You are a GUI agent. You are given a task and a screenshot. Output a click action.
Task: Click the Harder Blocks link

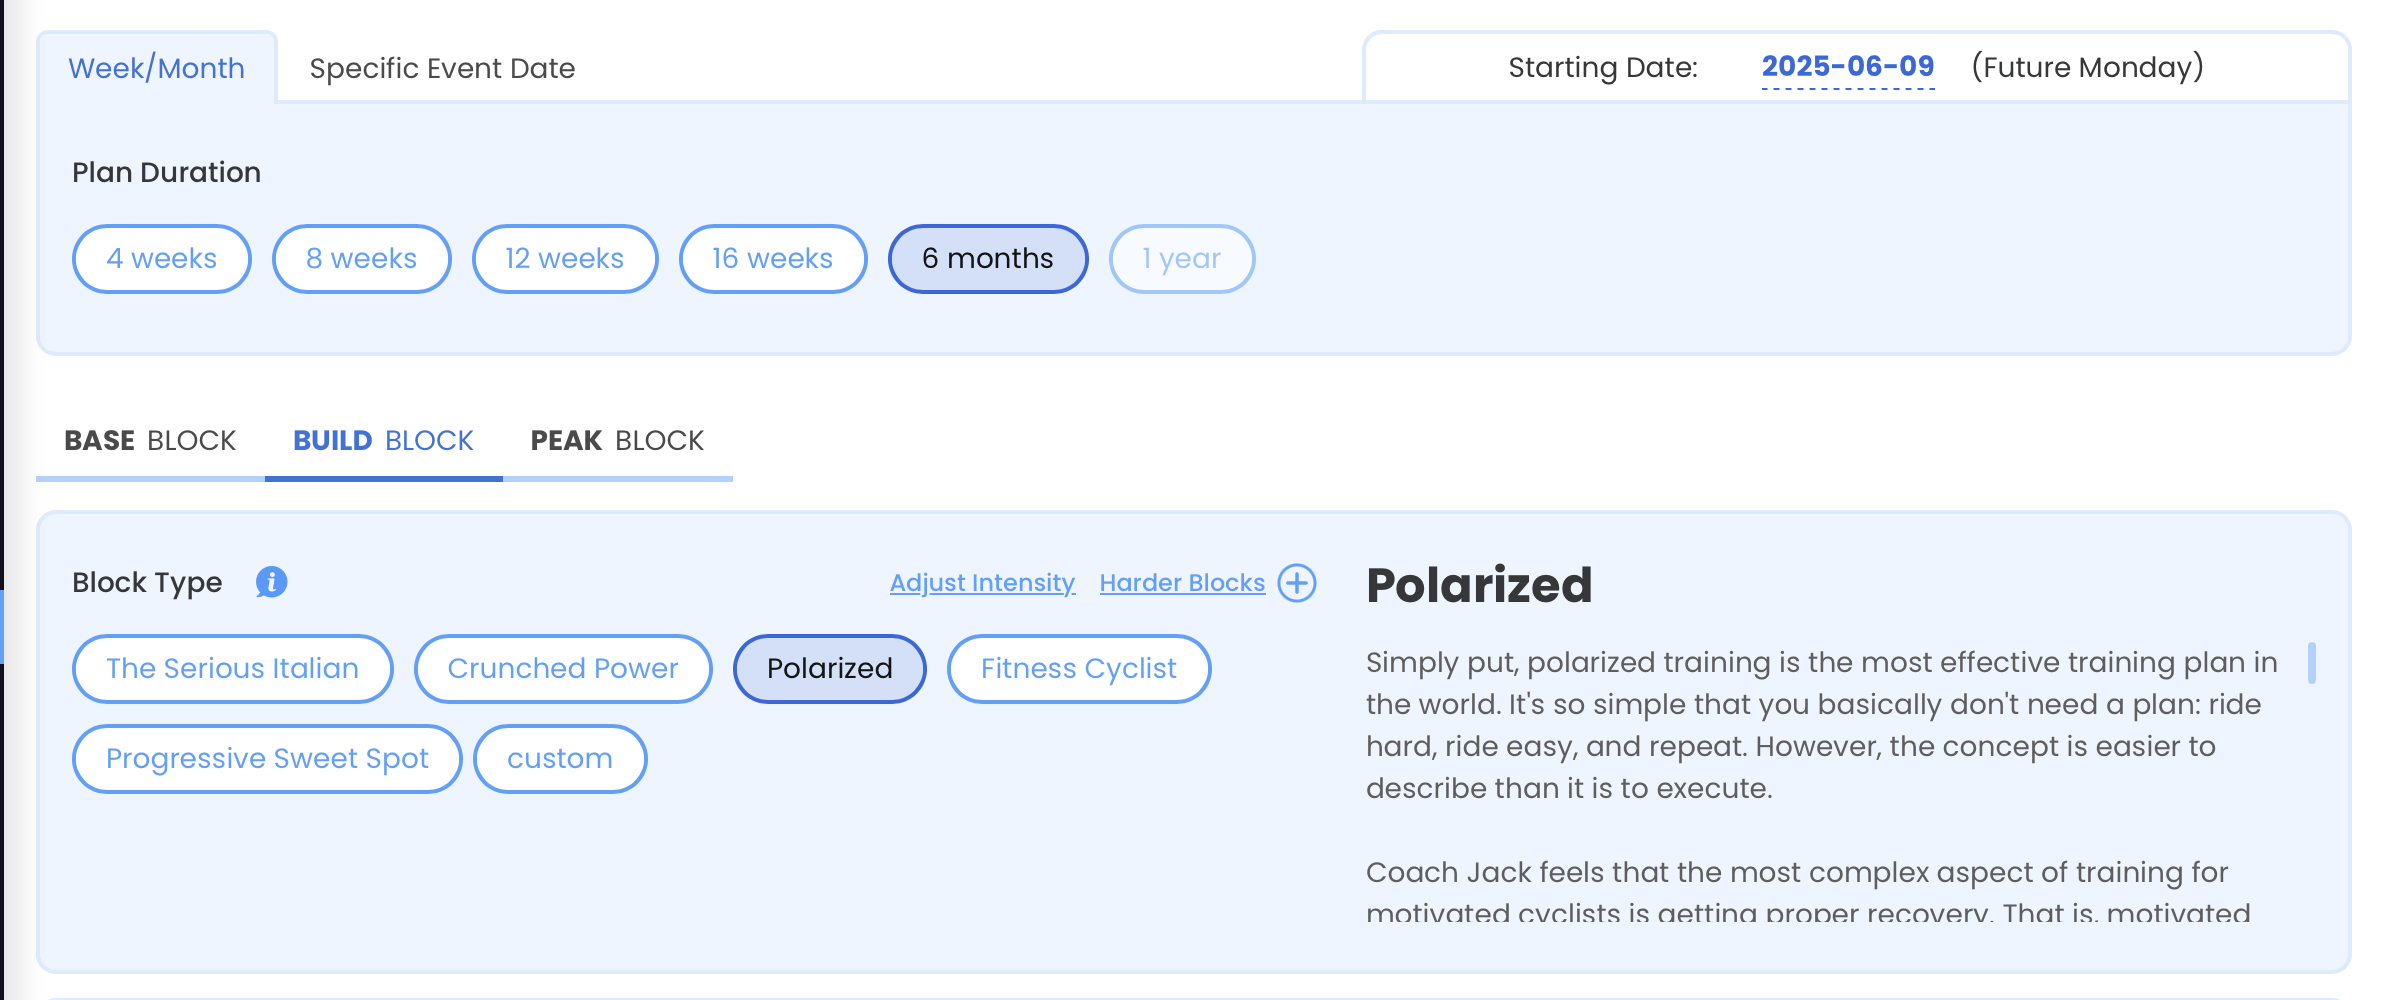(1182, 583)
